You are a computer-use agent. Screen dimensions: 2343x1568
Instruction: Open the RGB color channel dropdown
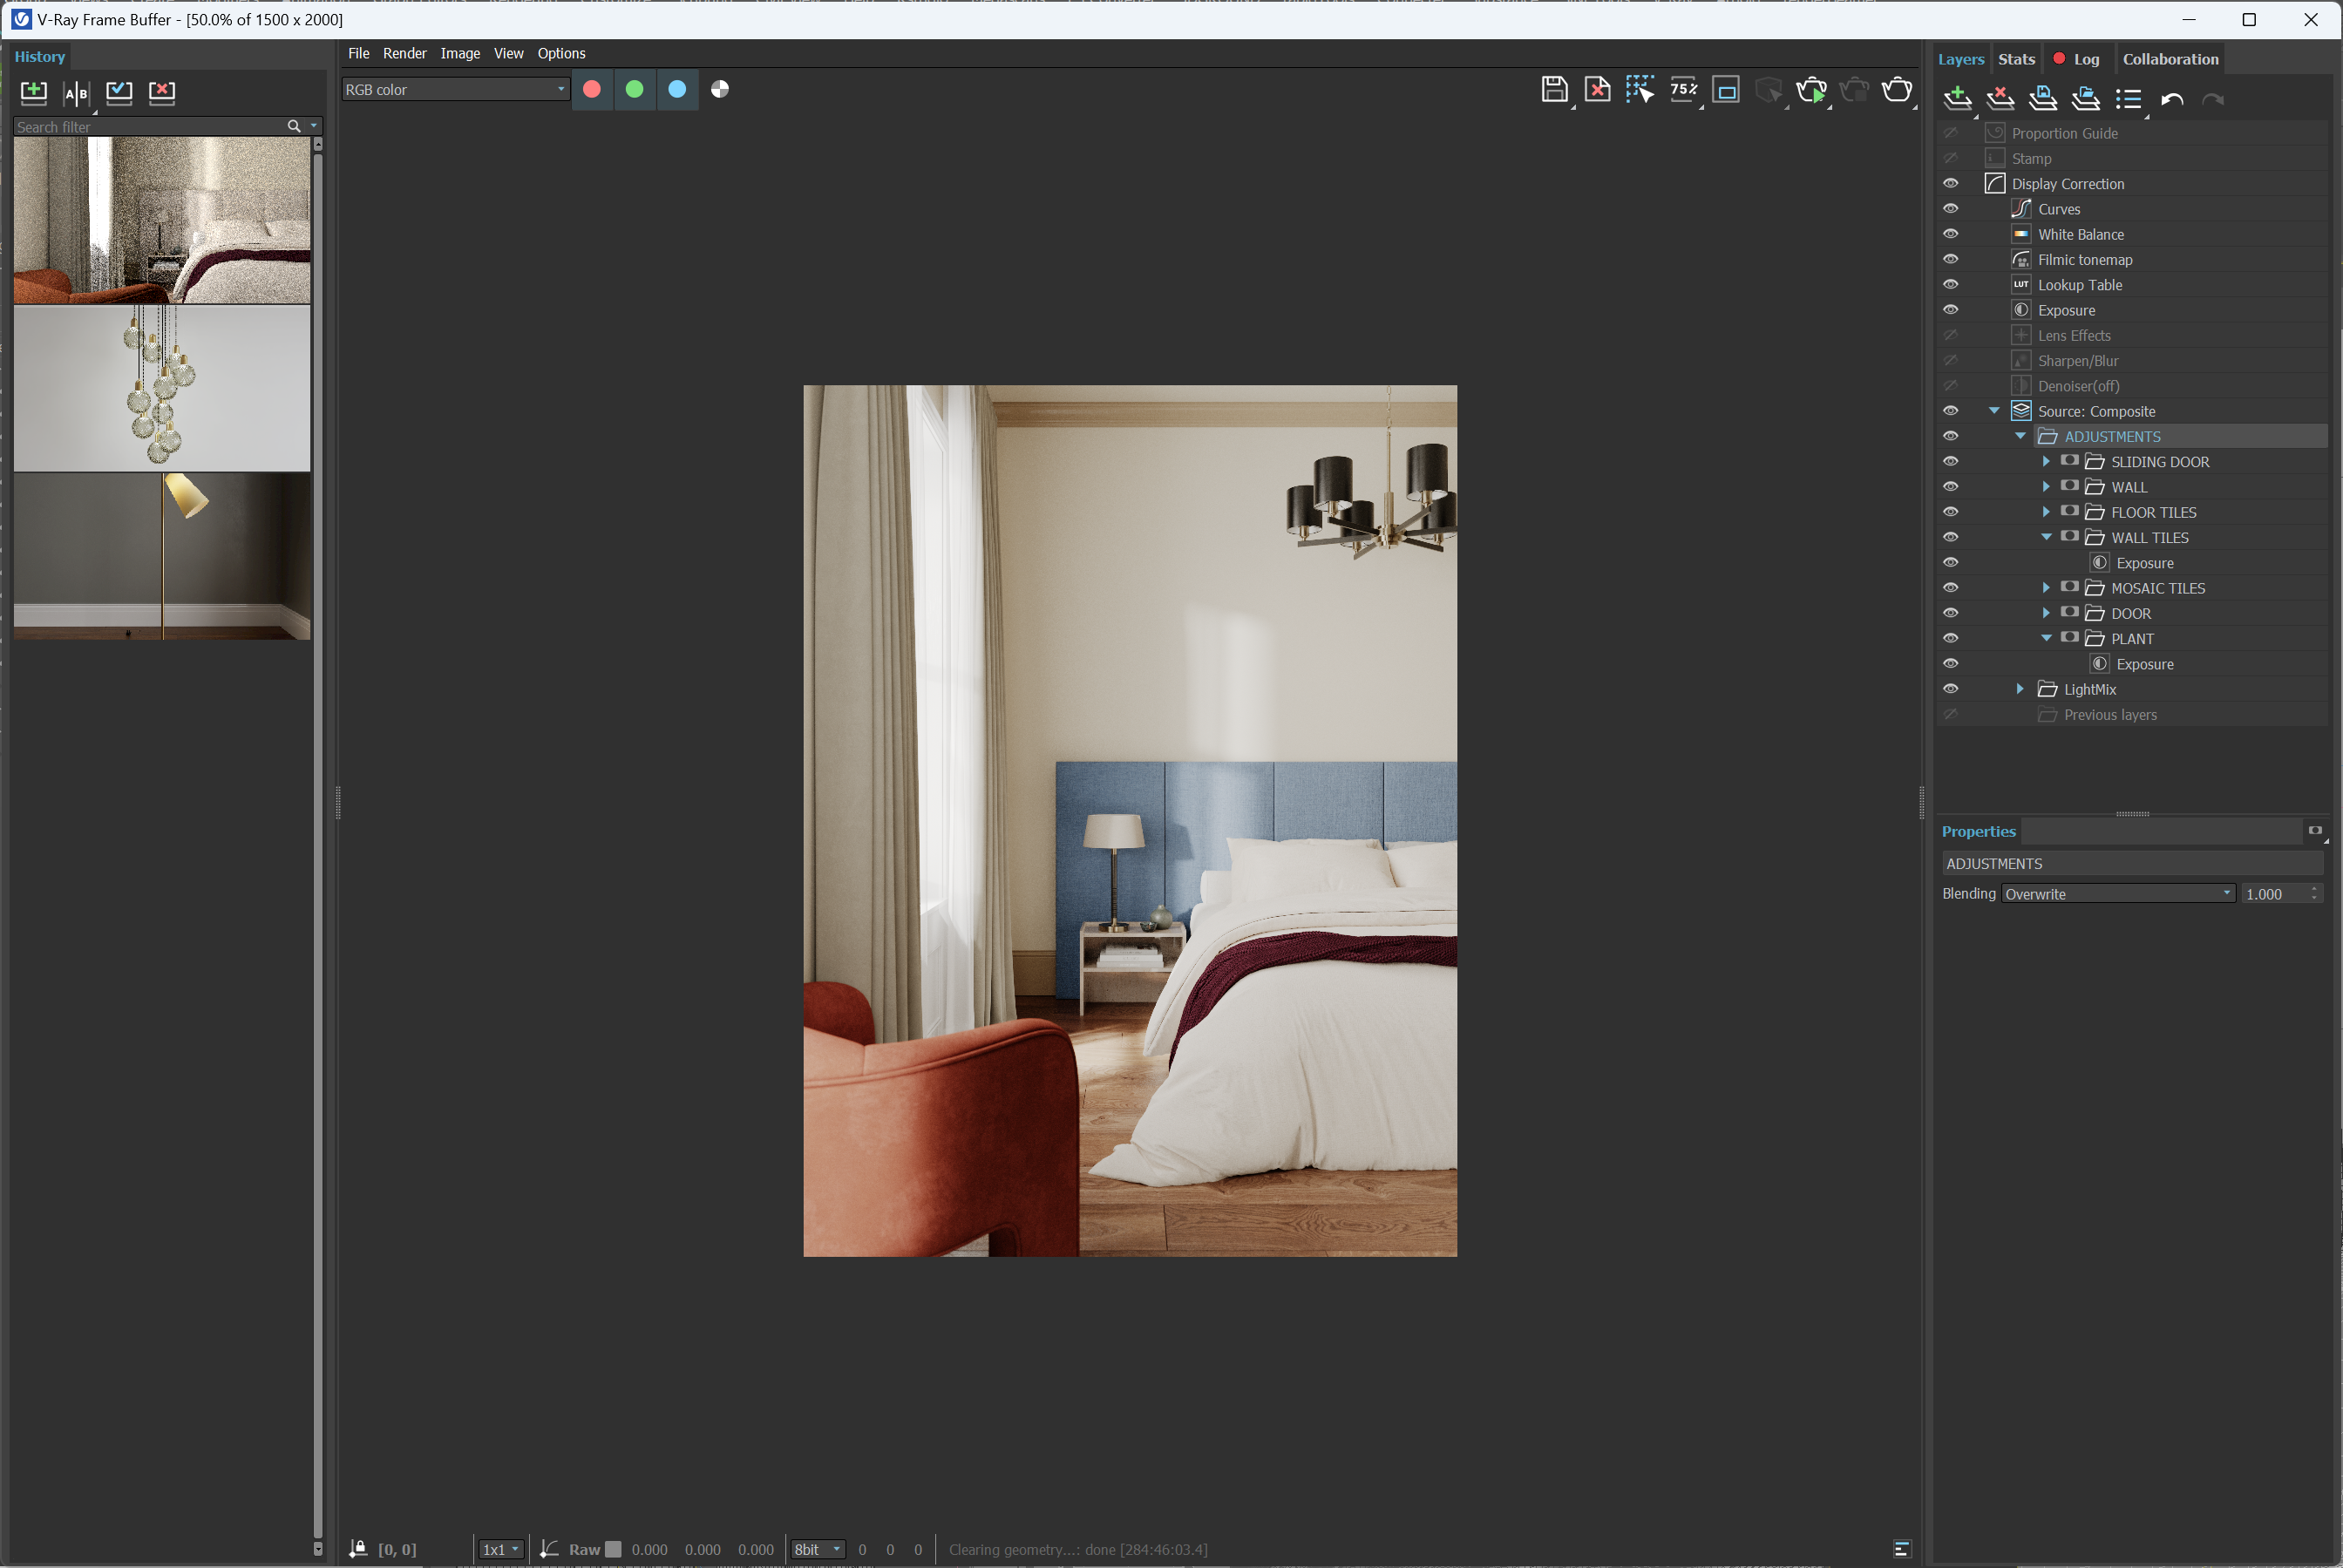[455, 90]
